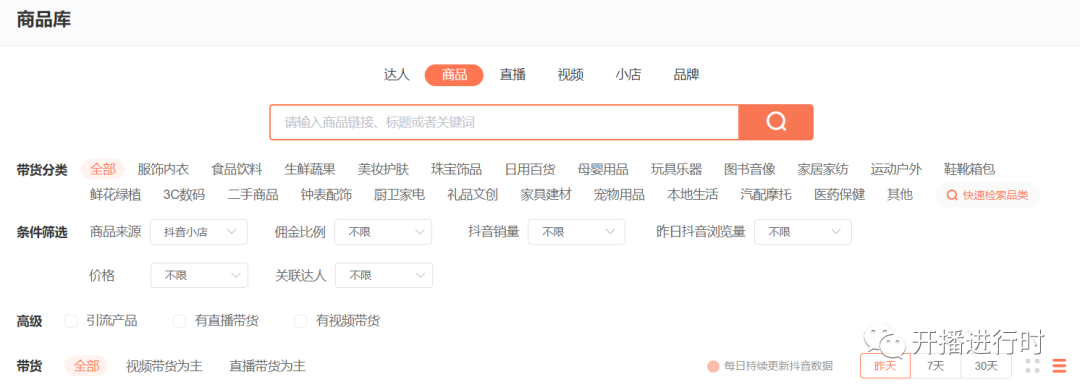Select the 其他 category
The image size is (1080, 390).
[900, 195]
